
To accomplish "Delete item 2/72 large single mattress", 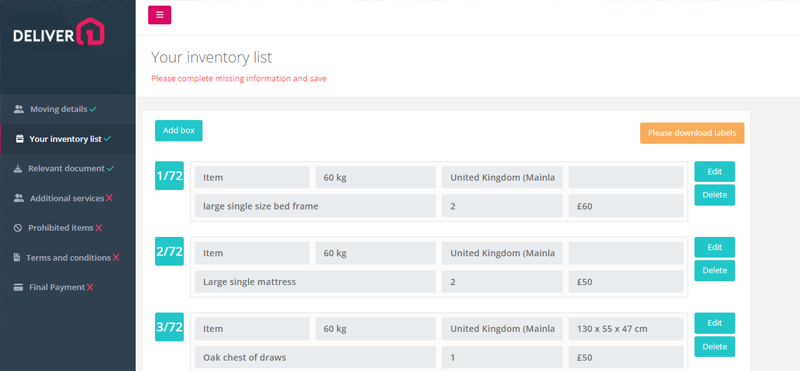I will click(714, 270).
